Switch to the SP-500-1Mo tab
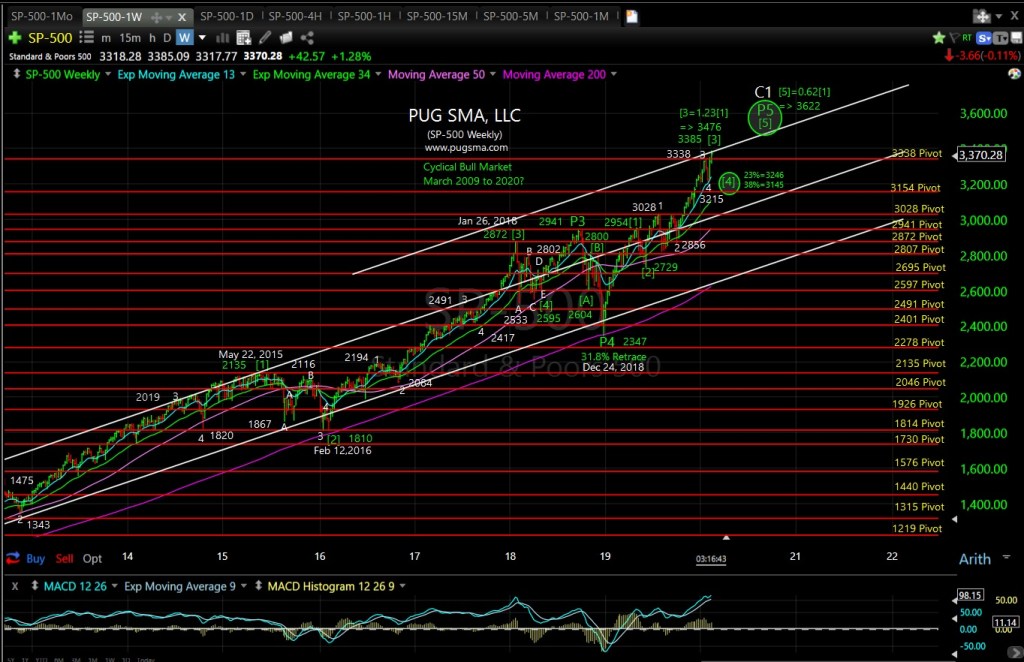The height and width of the screenshot is (662, 1024). coord(41,16)
